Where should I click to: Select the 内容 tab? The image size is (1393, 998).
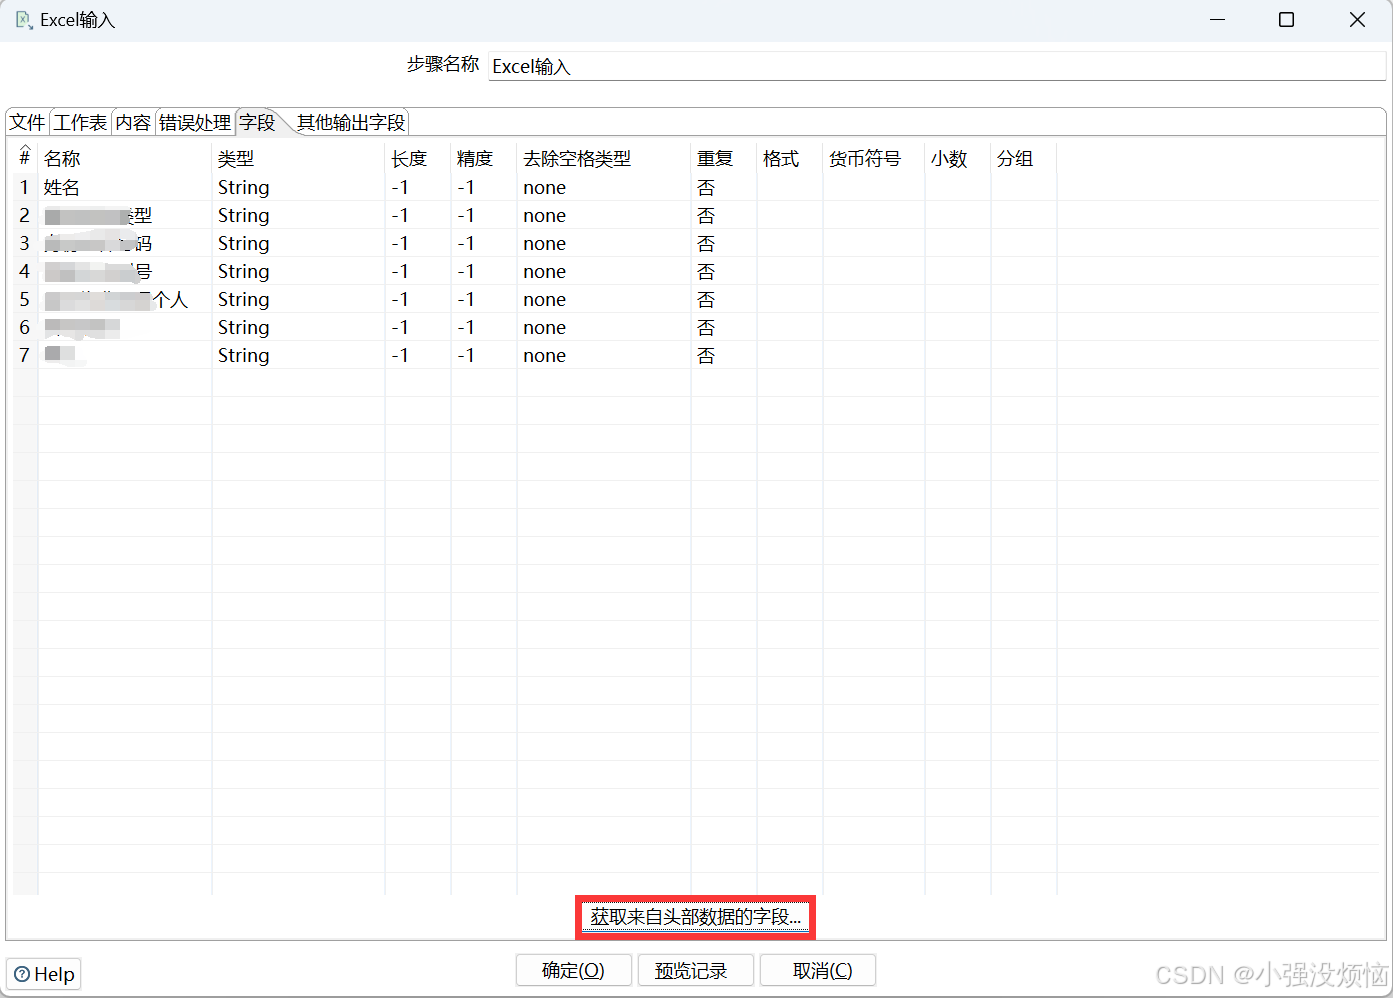point(133,121)
